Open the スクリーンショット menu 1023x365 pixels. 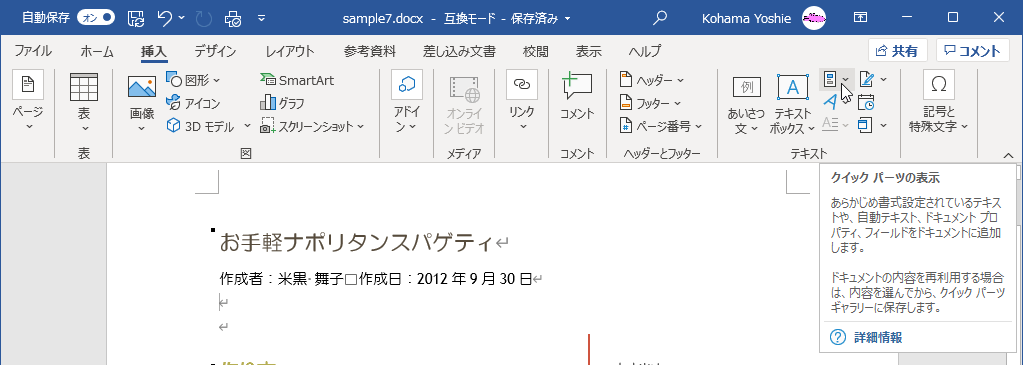pos(313,126)
